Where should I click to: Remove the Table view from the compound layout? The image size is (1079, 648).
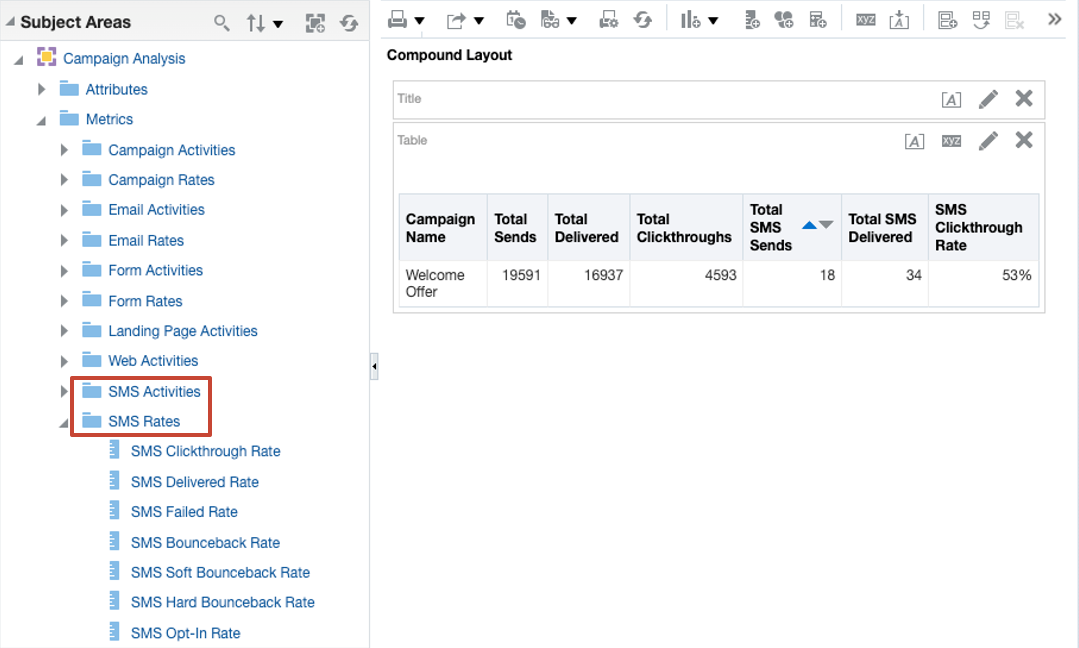coord(1023,140)
